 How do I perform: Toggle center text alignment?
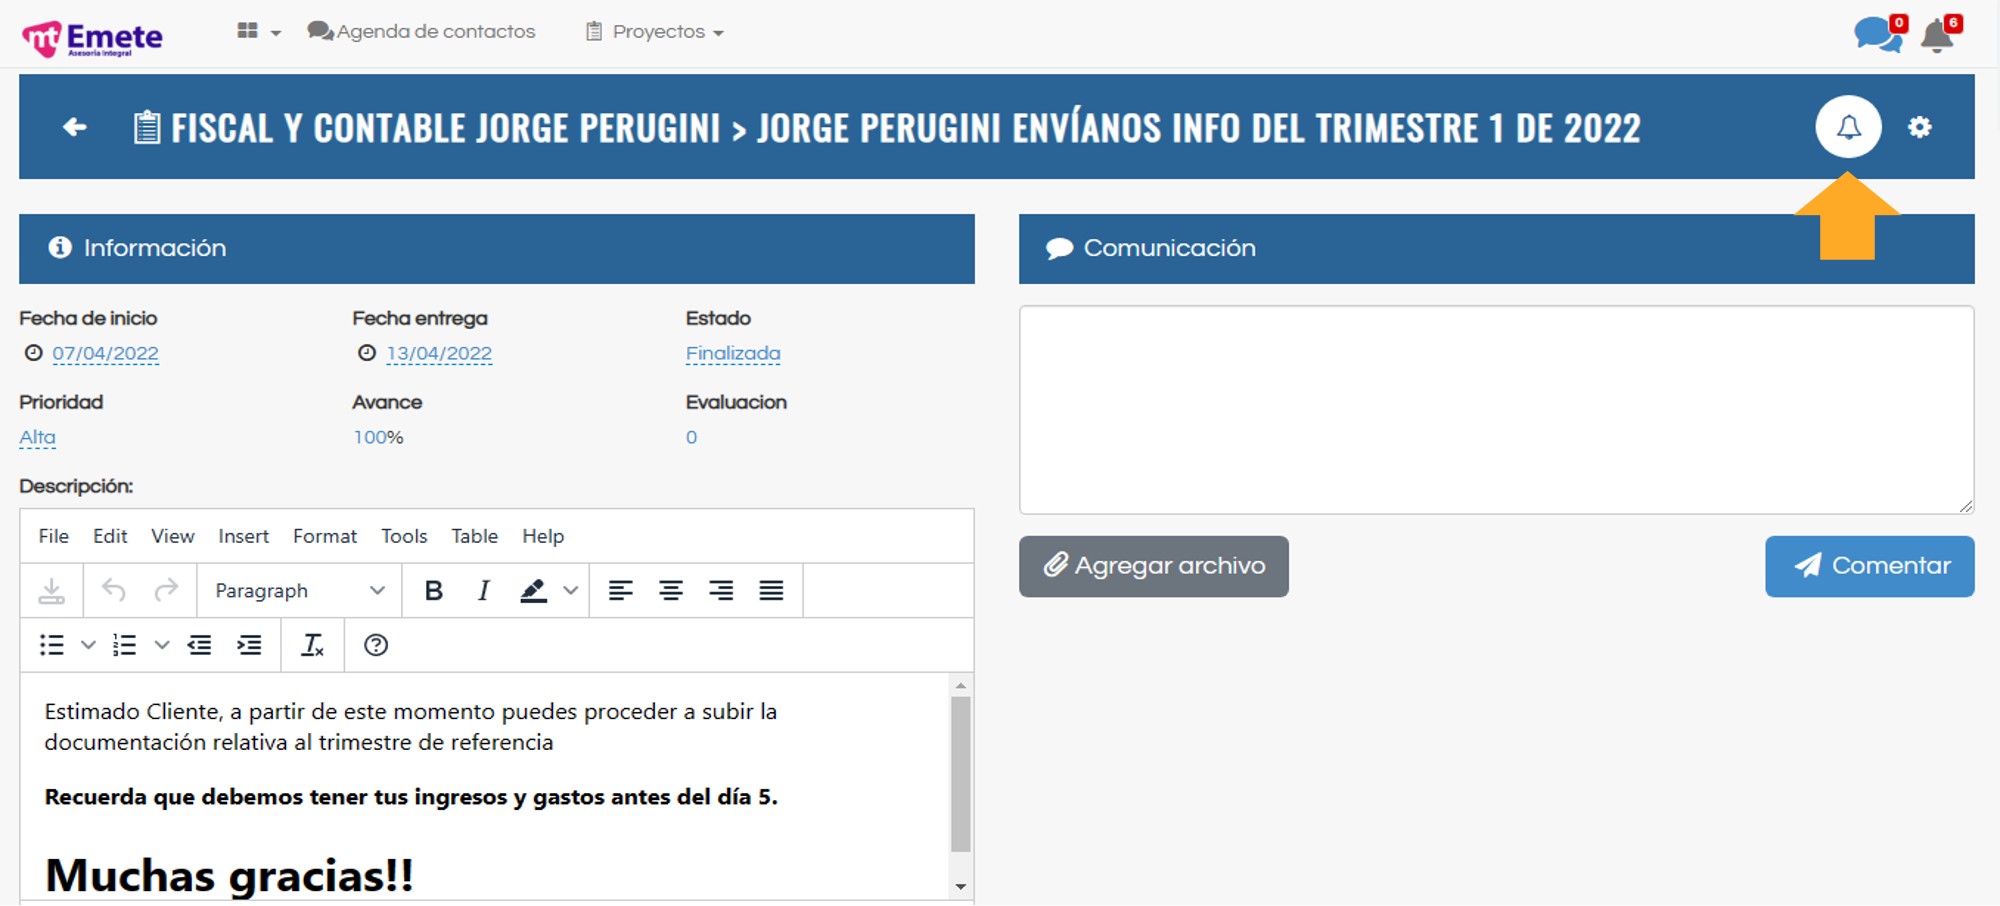coord(671,591)
